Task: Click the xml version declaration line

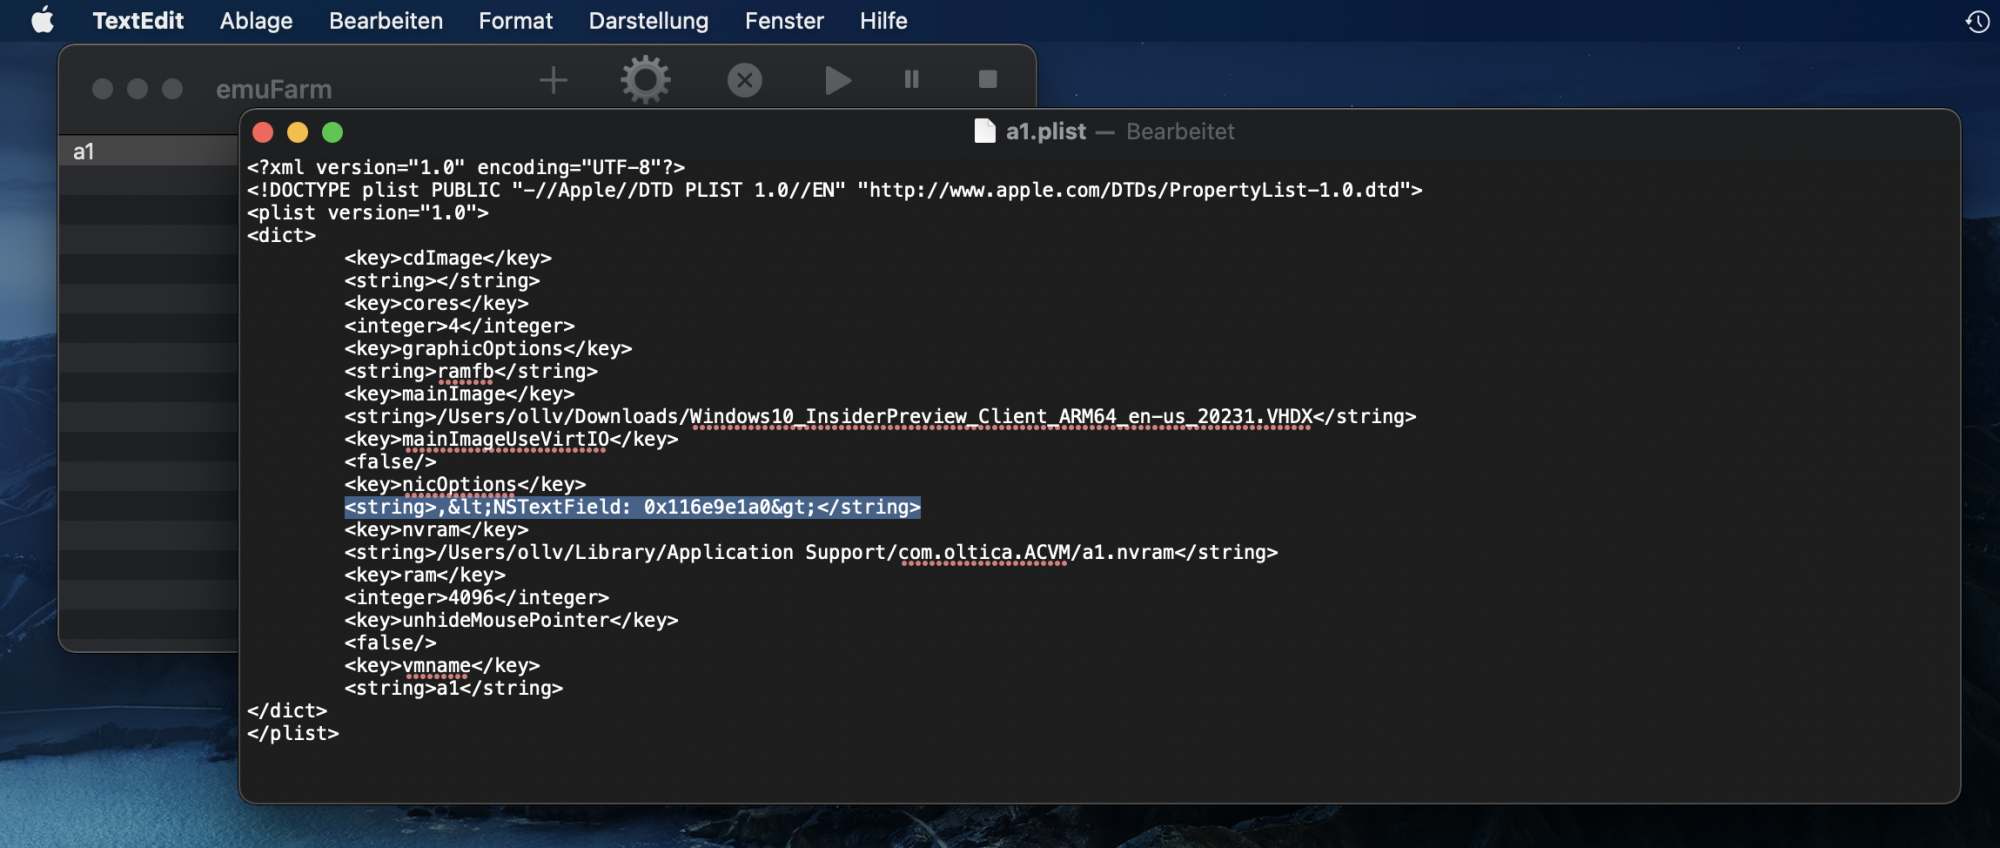Action: click(x=466, y=167)
